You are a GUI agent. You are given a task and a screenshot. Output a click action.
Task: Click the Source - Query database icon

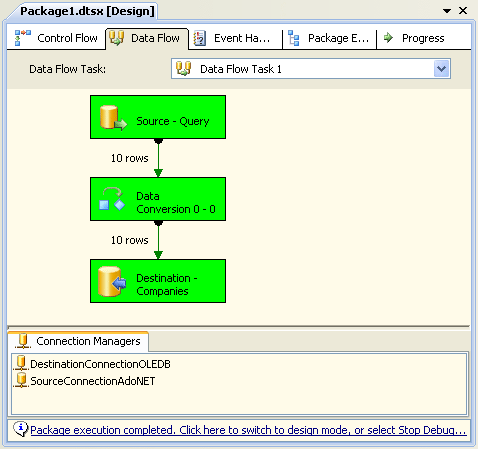tap(113, 118)
